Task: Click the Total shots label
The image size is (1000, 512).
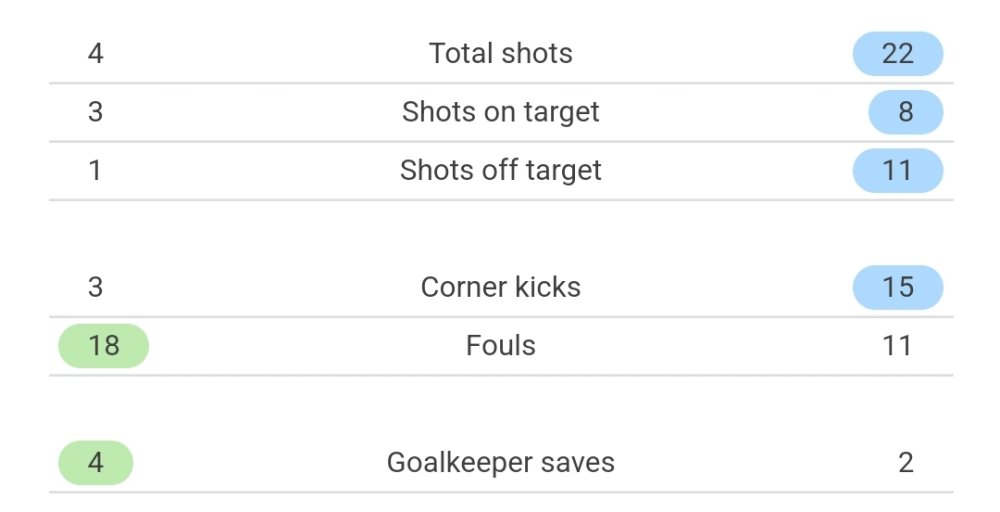Action: (501, 54)
